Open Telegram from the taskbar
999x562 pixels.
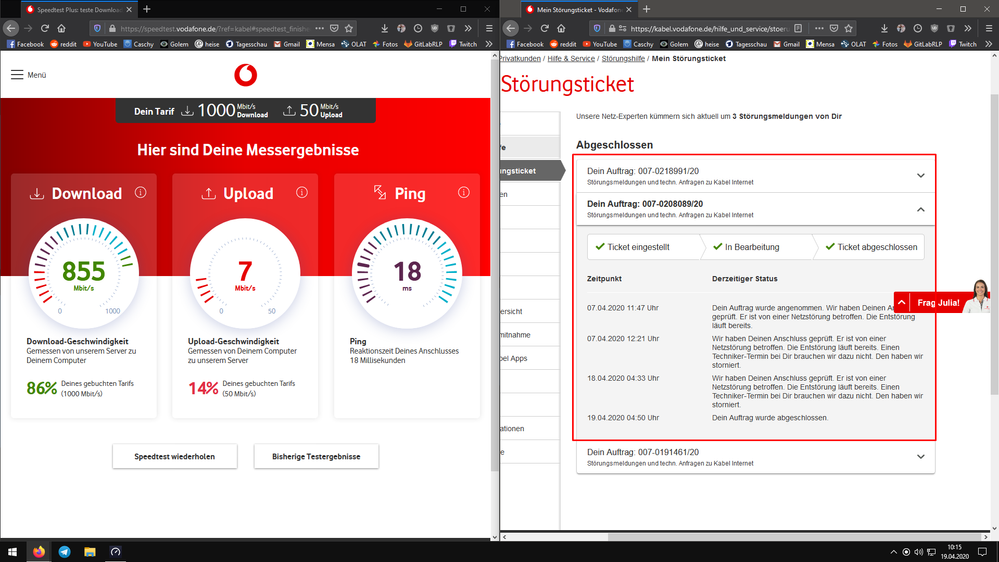point(64,552)
